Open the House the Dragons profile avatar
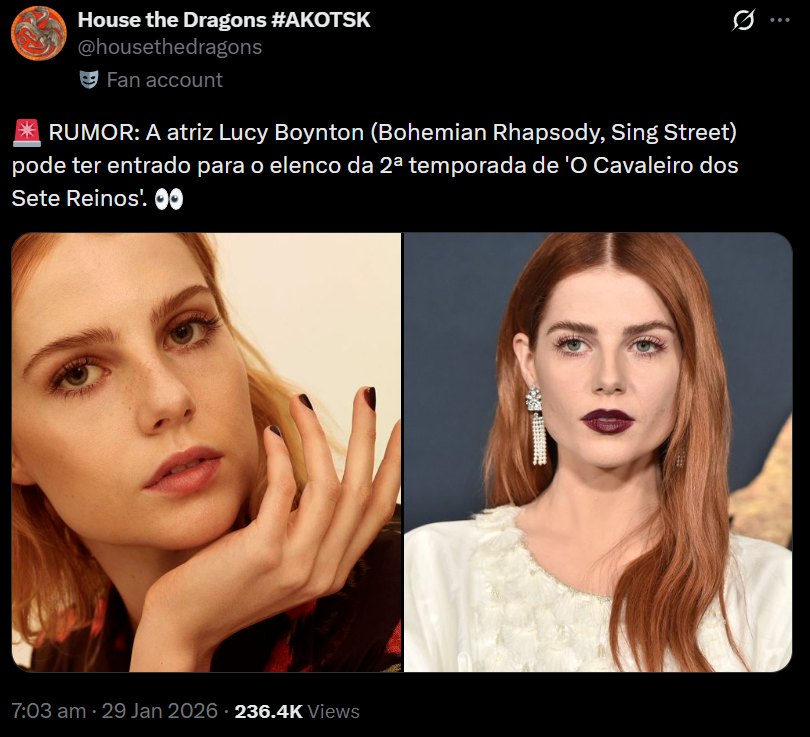This screenshot has width=810, height=737. point(39,34)
